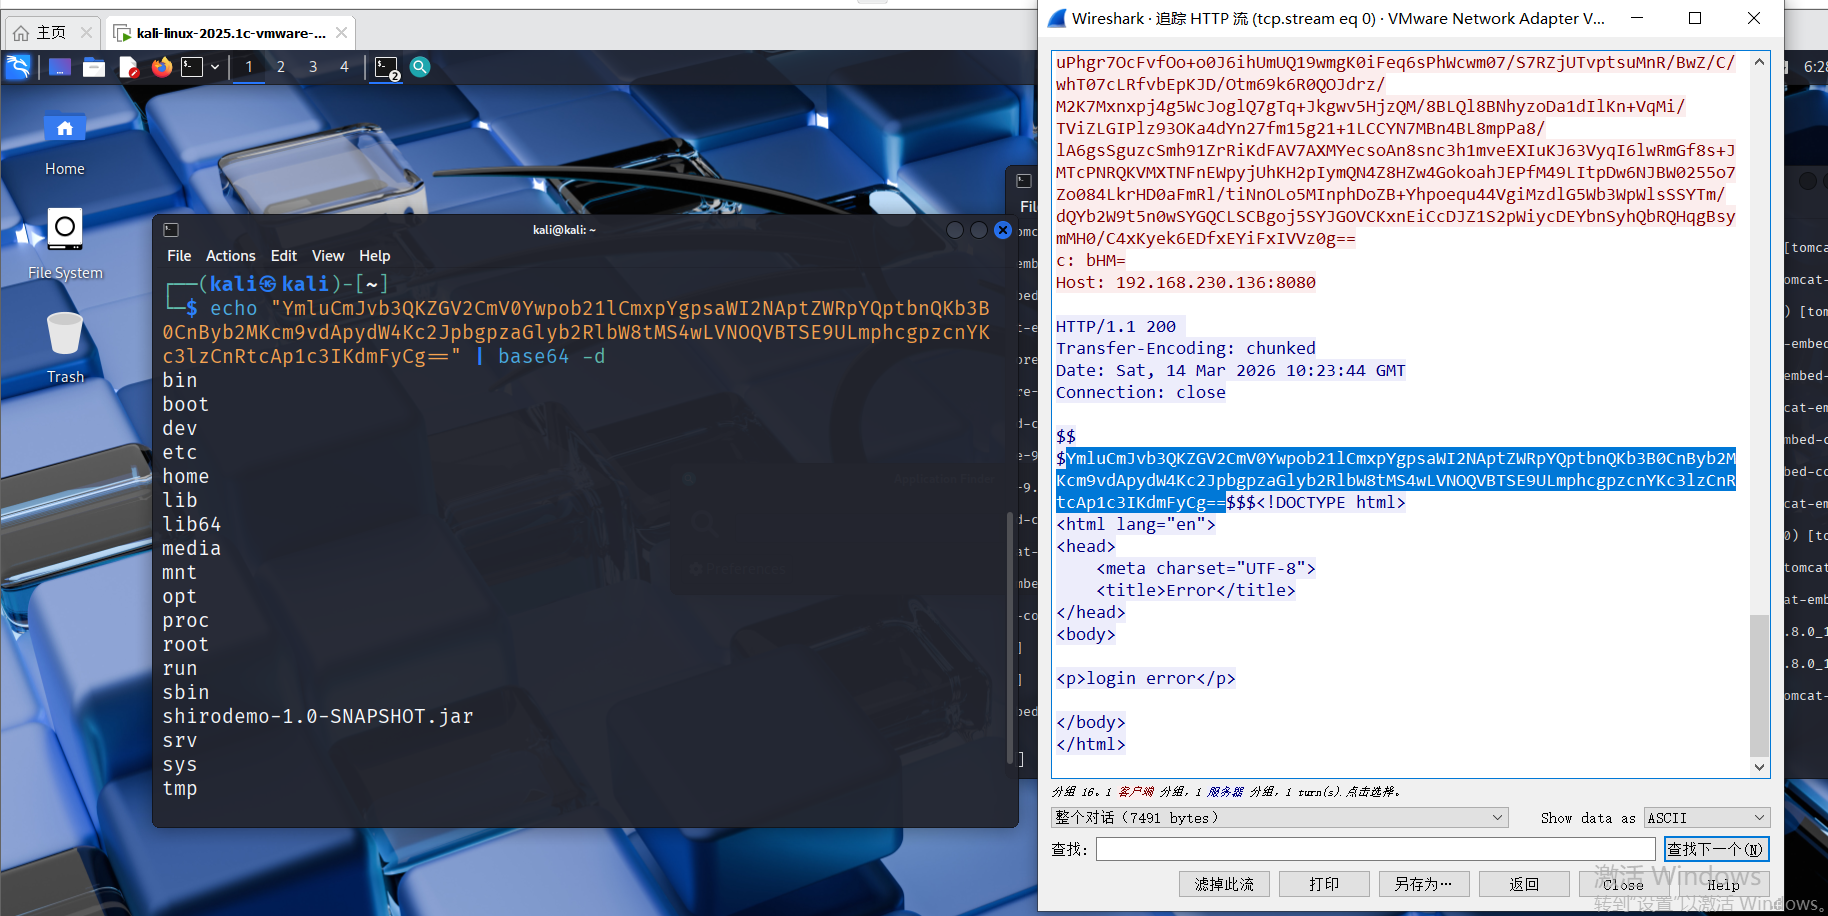Click the teal magnifier search icon in panel
The width and height of the screenshot is (1828, 916).
pyautogui.click(x=420, y=67)
